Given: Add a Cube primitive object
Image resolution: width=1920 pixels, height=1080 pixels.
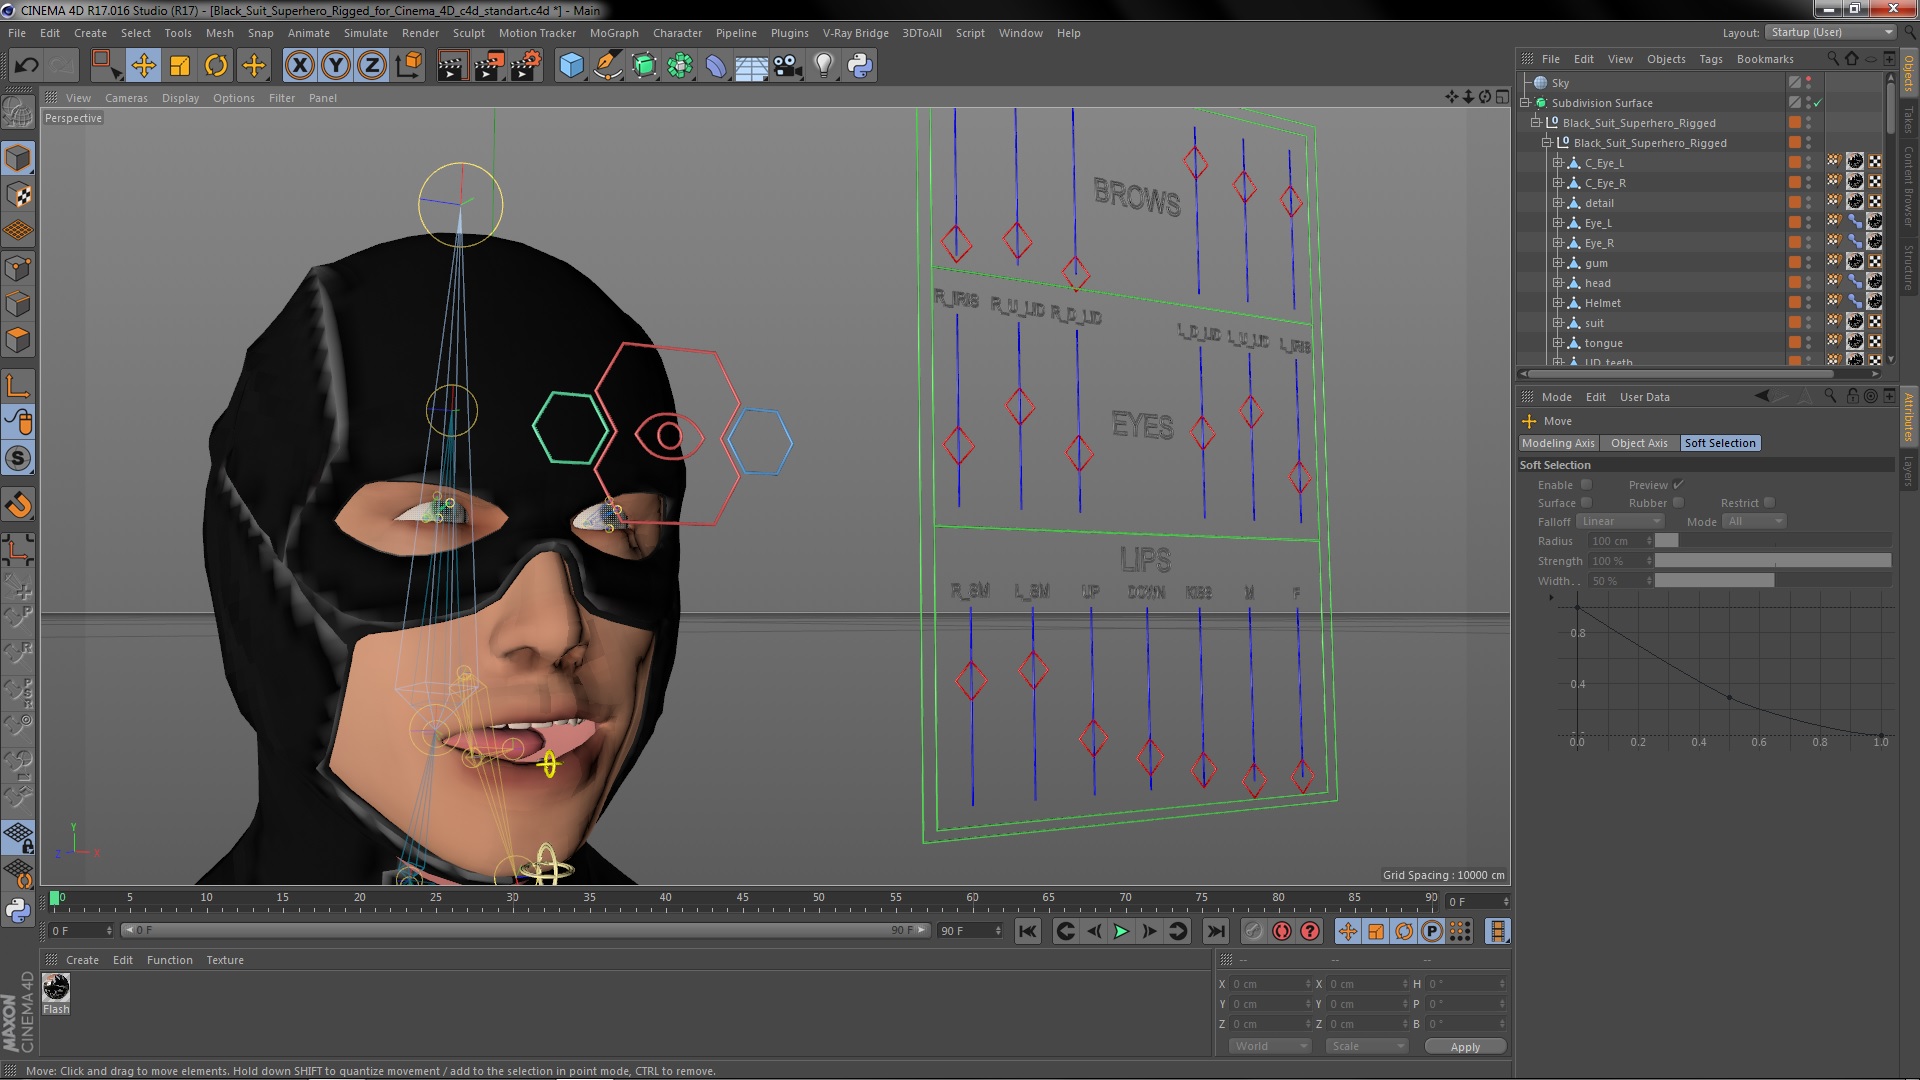Looking at the screenshot, I should pos(571,66).
